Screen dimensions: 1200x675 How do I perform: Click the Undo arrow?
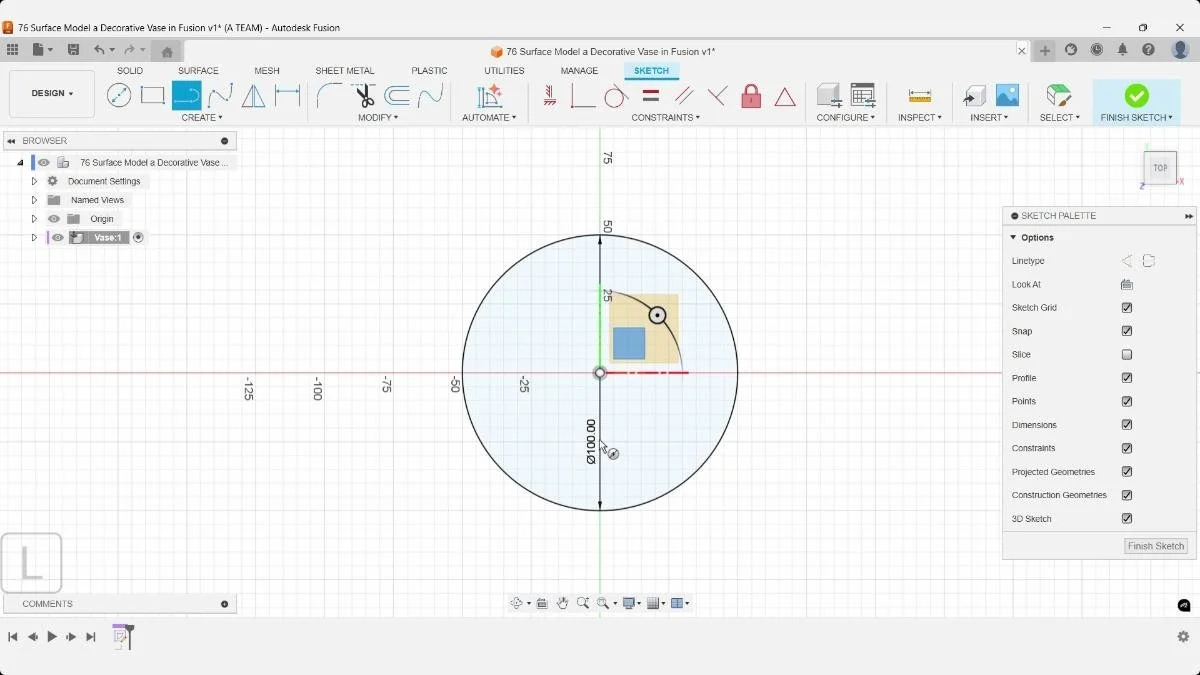pos(99,50)
